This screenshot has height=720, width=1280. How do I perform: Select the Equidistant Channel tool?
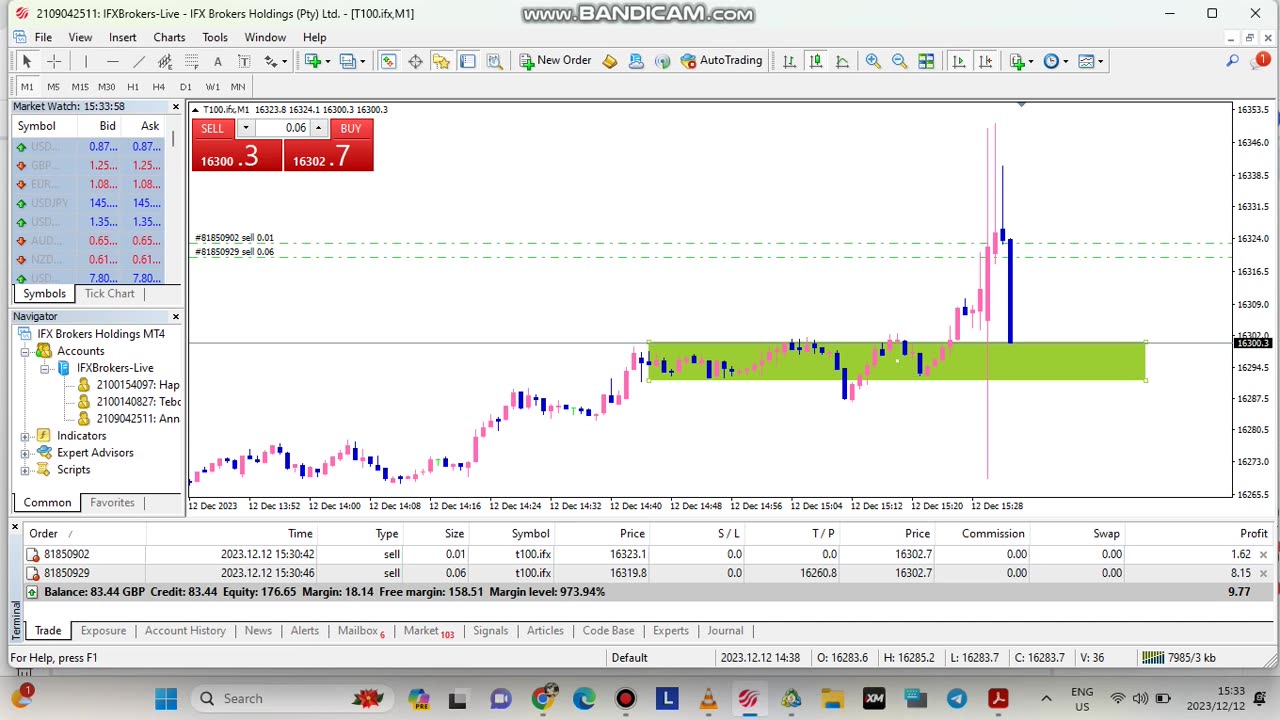(x=165, y=61)
